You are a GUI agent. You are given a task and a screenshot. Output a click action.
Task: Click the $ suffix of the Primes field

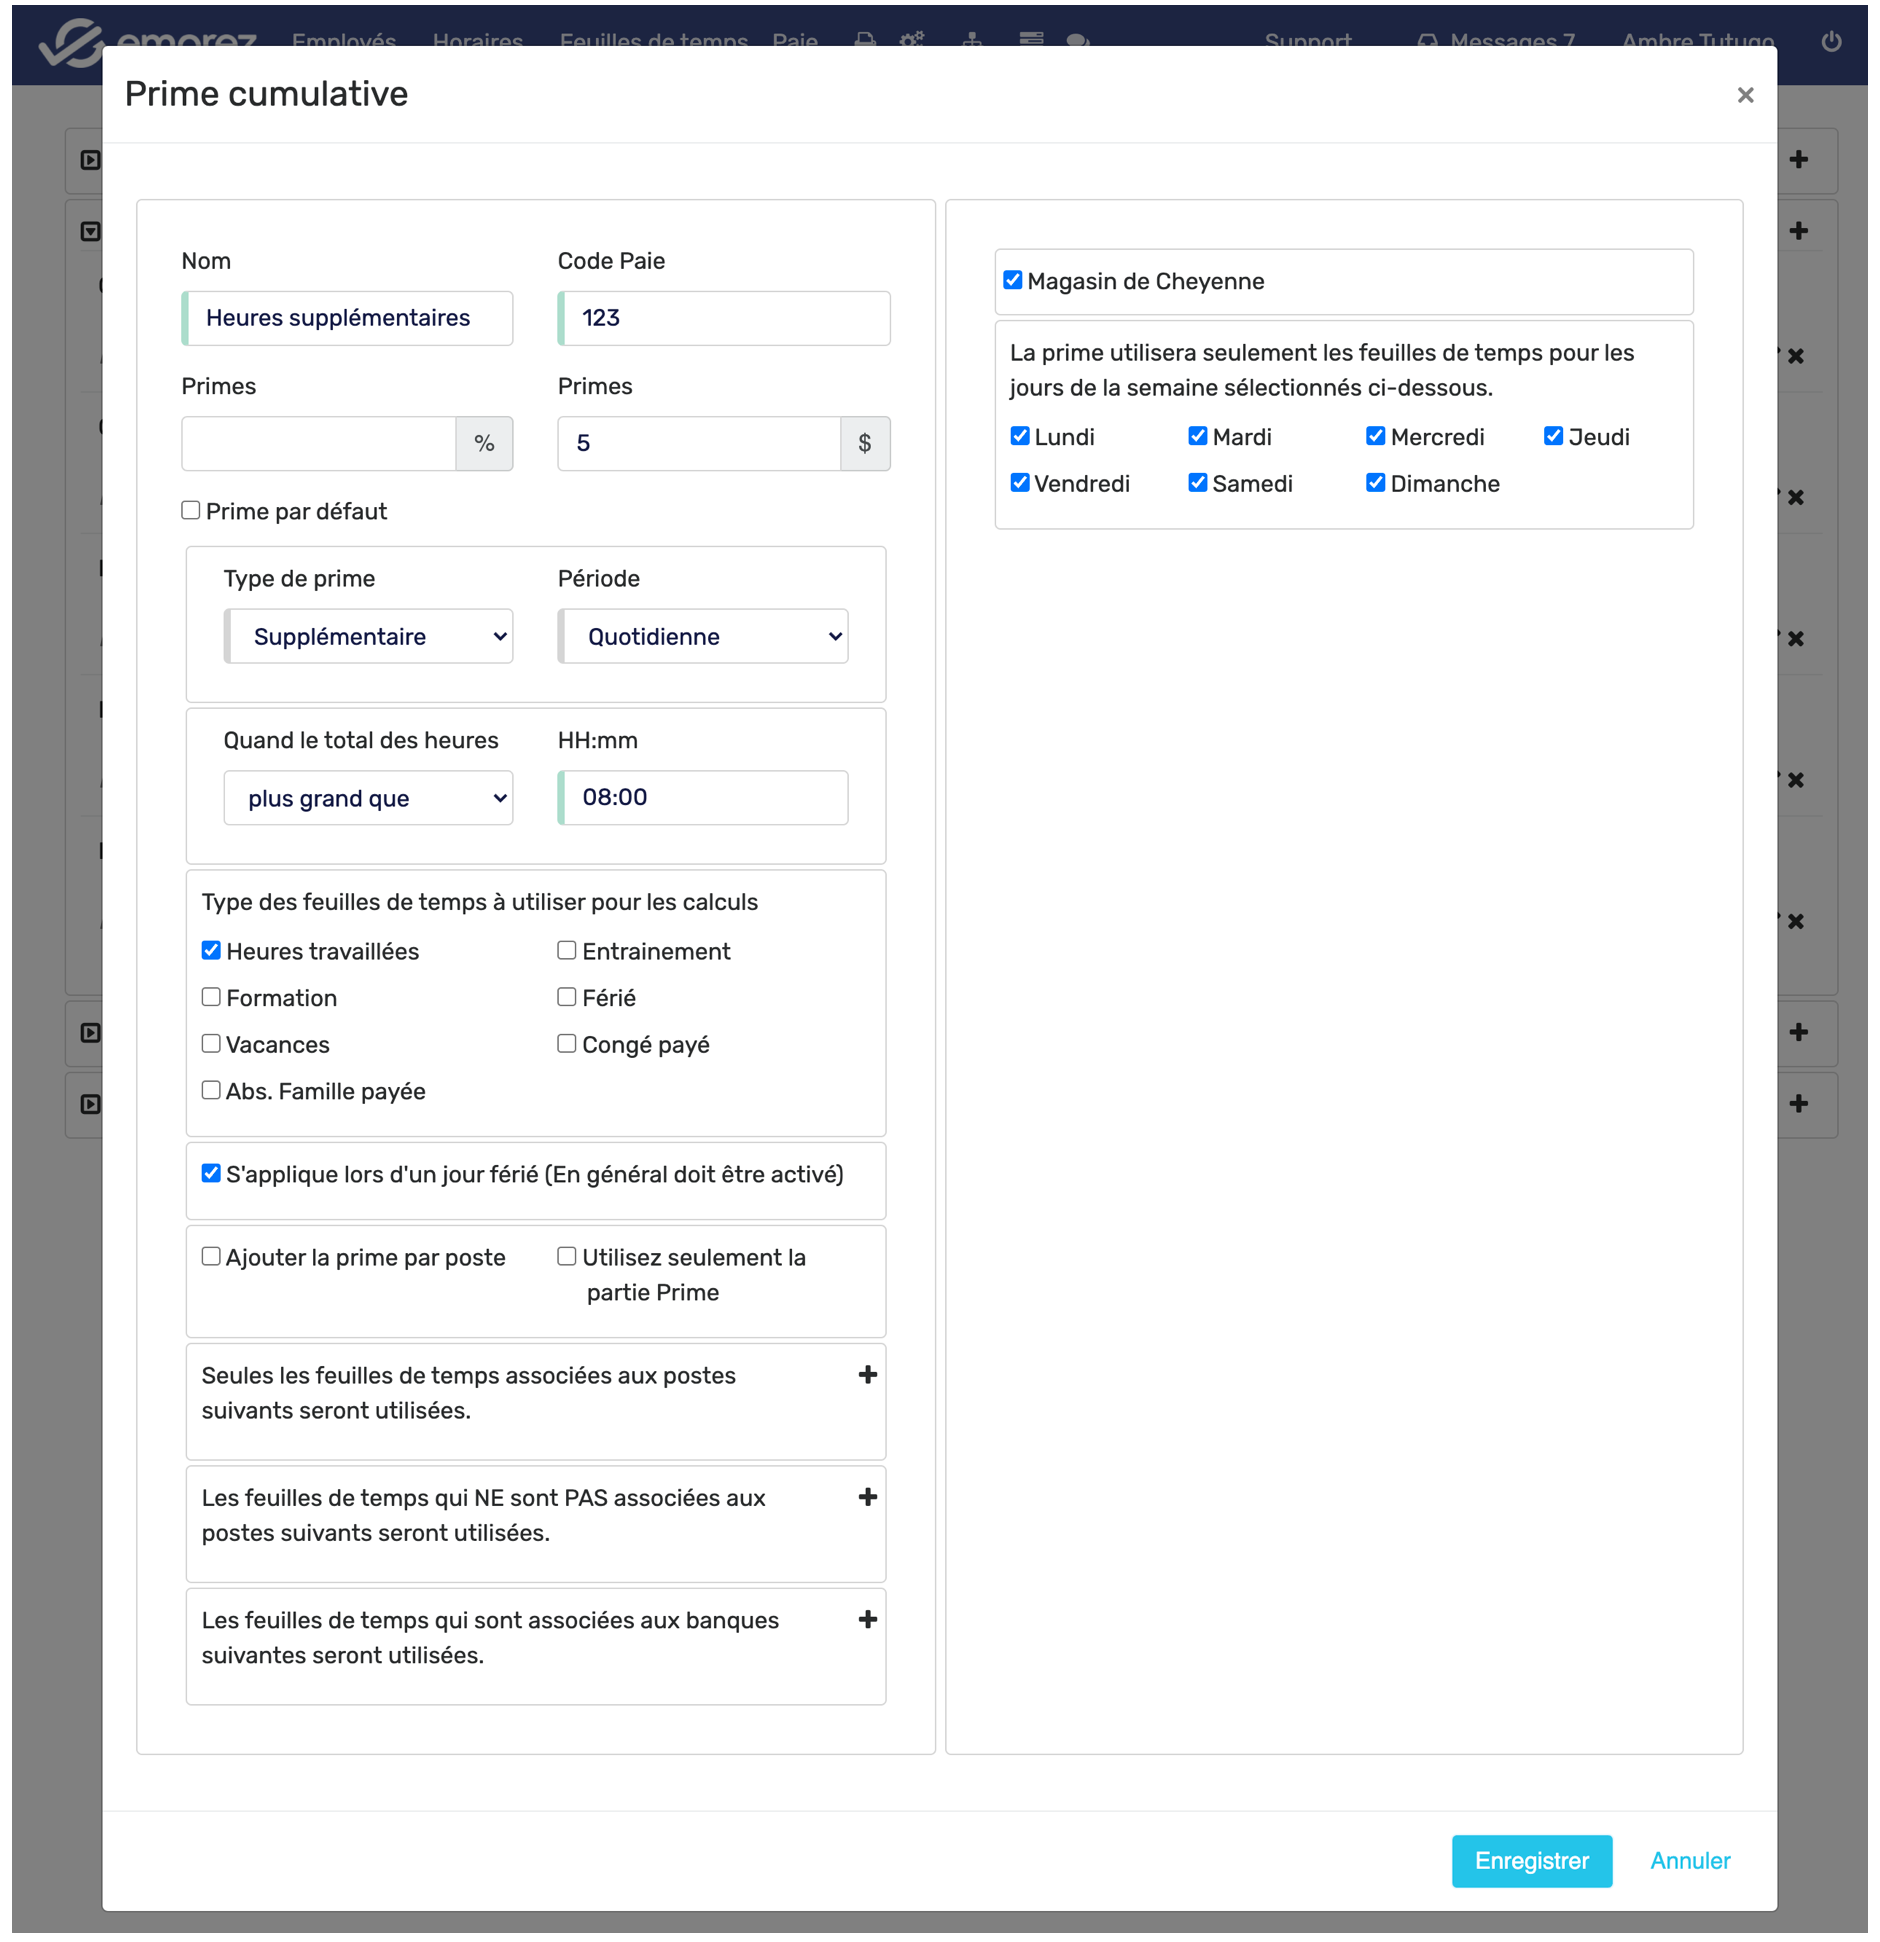[865, 443]
